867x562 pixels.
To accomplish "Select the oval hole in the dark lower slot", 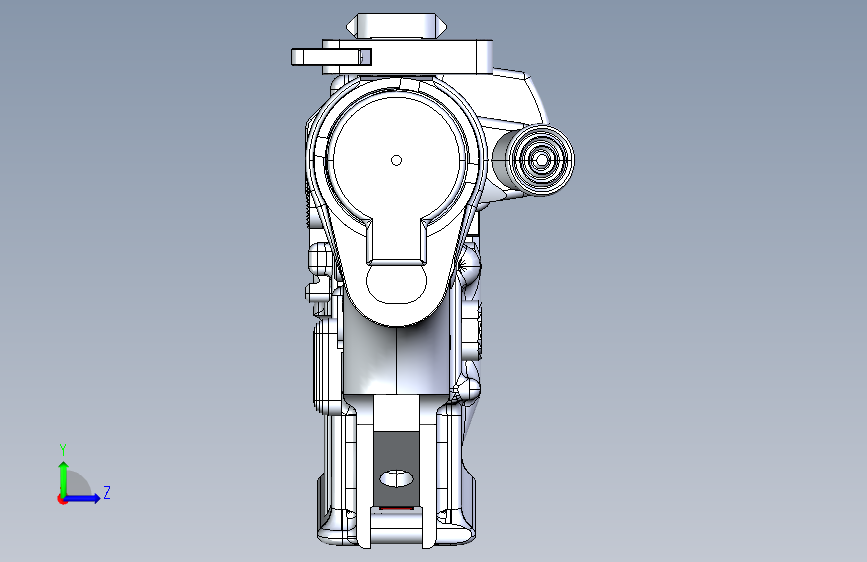I will (396, 478).
